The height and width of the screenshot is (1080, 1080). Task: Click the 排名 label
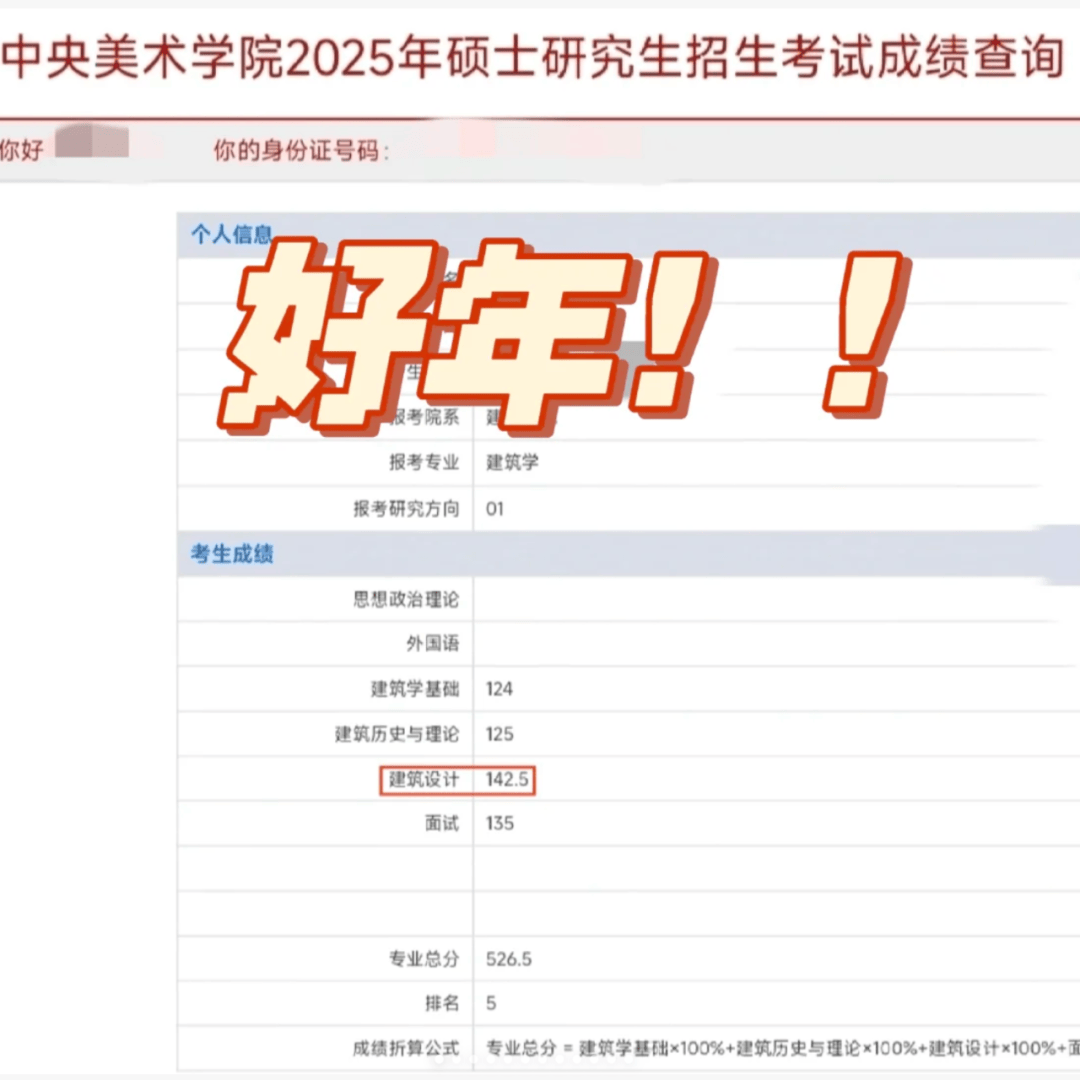(x=442, y=1003)
